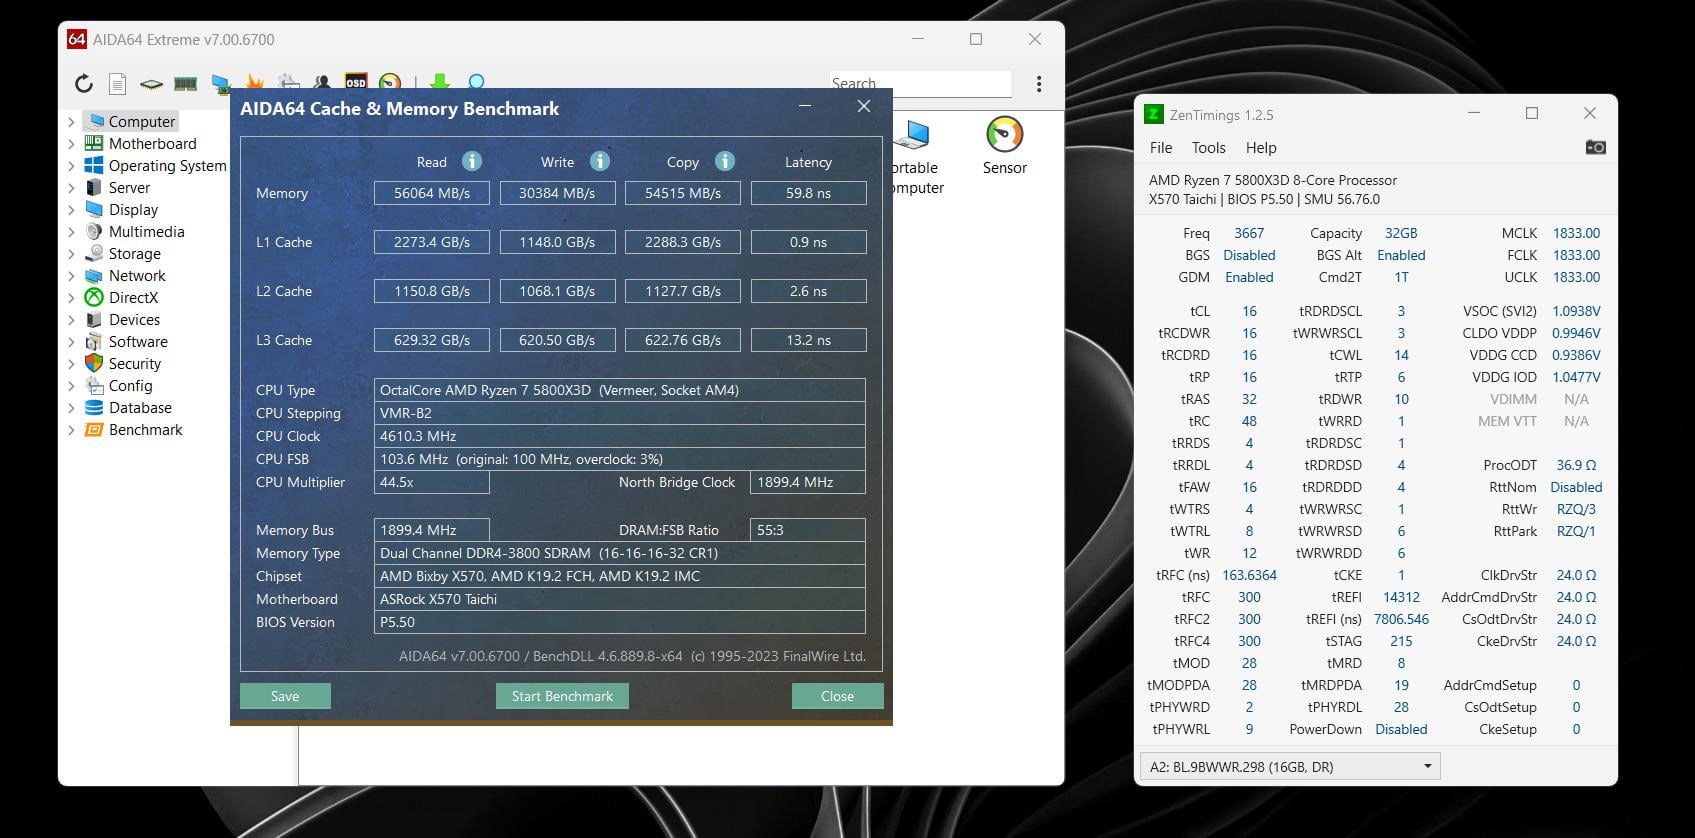Select Motherboard in the AIDA64 tree
Image resolution: width=1695 pixels, height=838 pixels.
[152, 144]
